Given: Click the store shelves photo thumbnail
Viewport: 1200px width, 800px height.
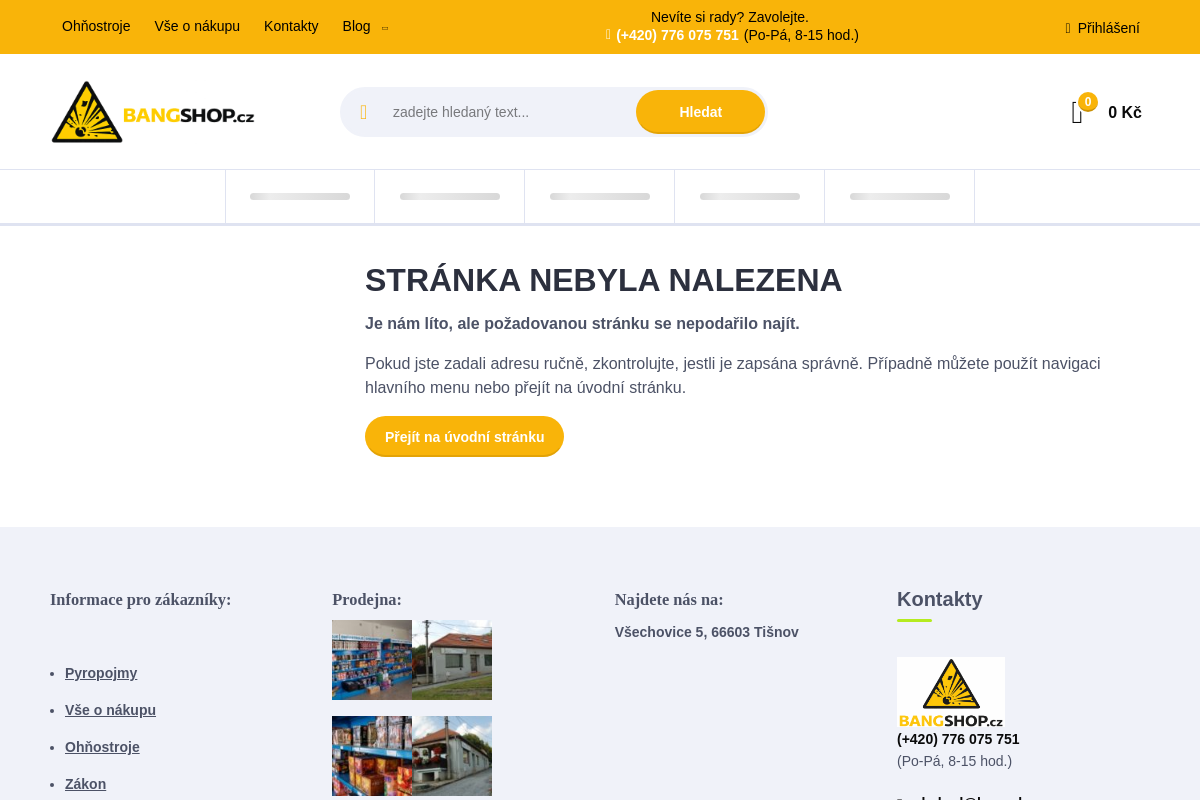Looking at the screenshot, I should 371,659.
